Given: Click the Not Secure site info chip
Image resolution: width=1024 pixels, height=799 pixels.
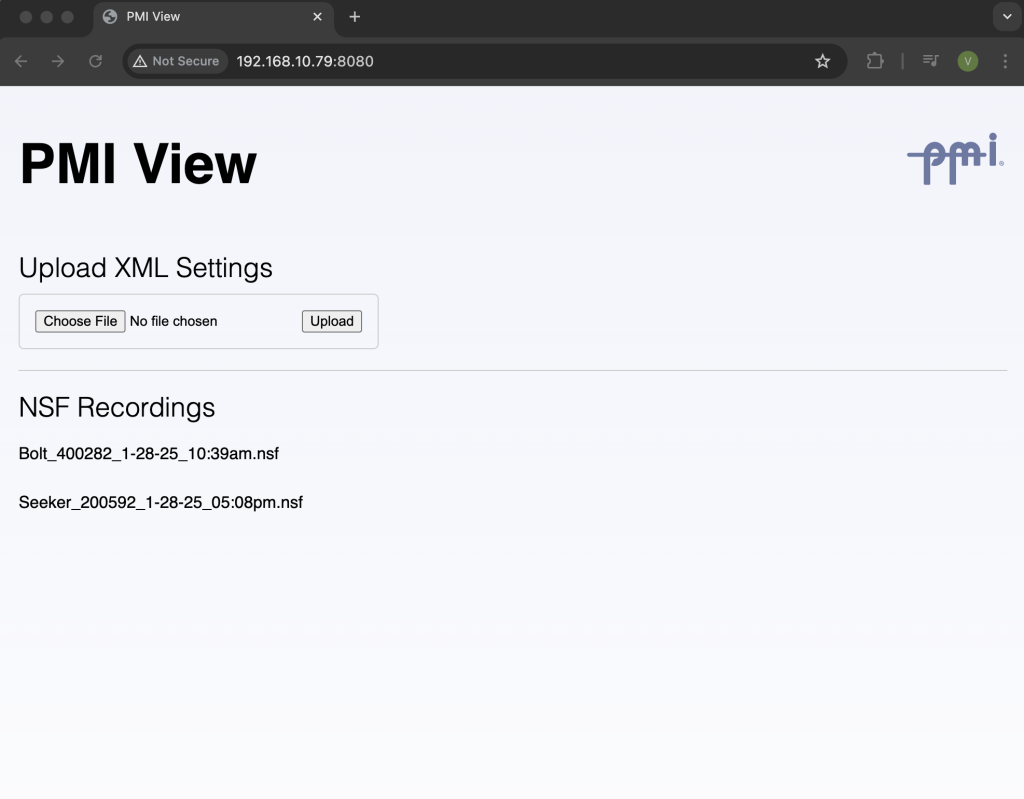Looking at the screenshot, I should (176, 61).
